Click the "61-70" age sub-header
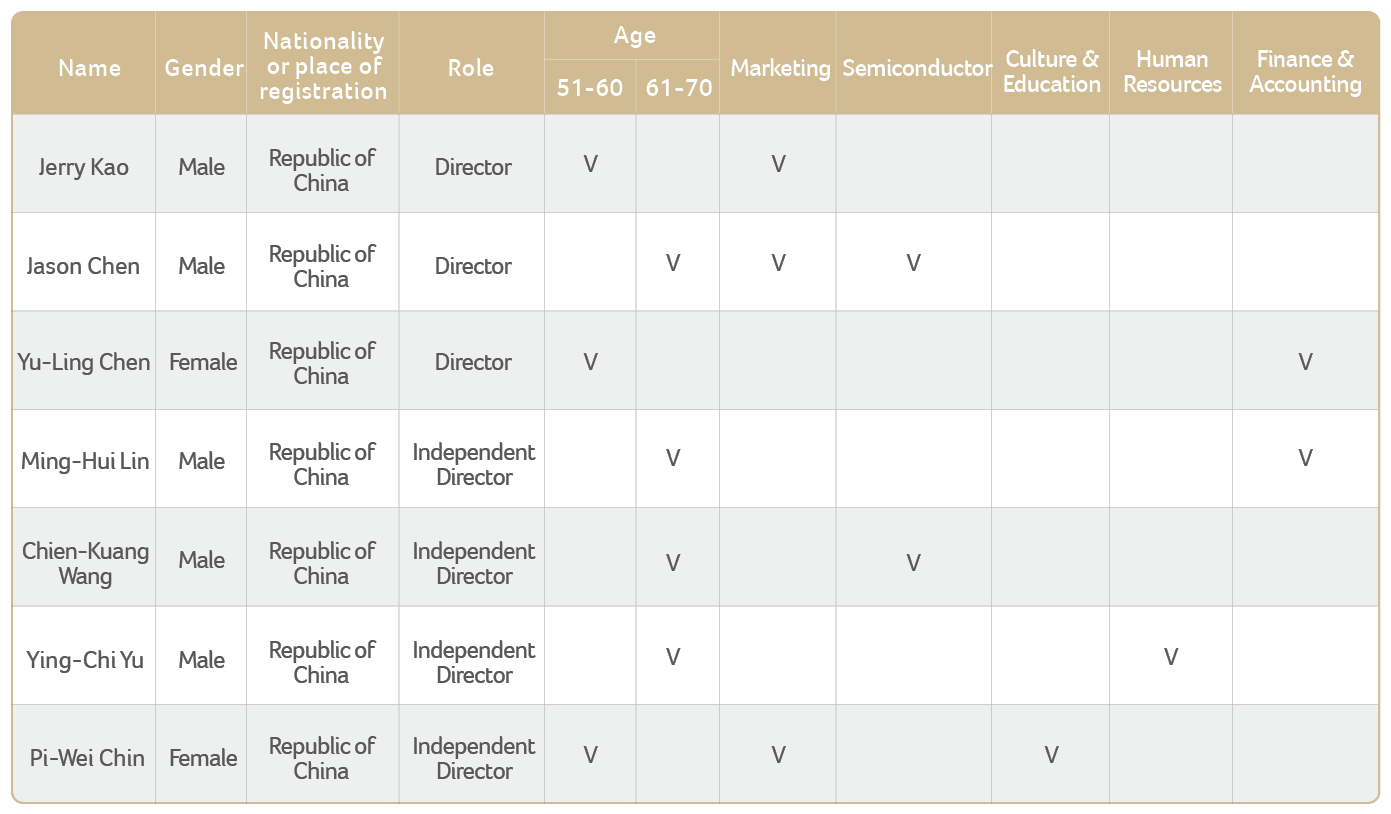 (678, 88)
